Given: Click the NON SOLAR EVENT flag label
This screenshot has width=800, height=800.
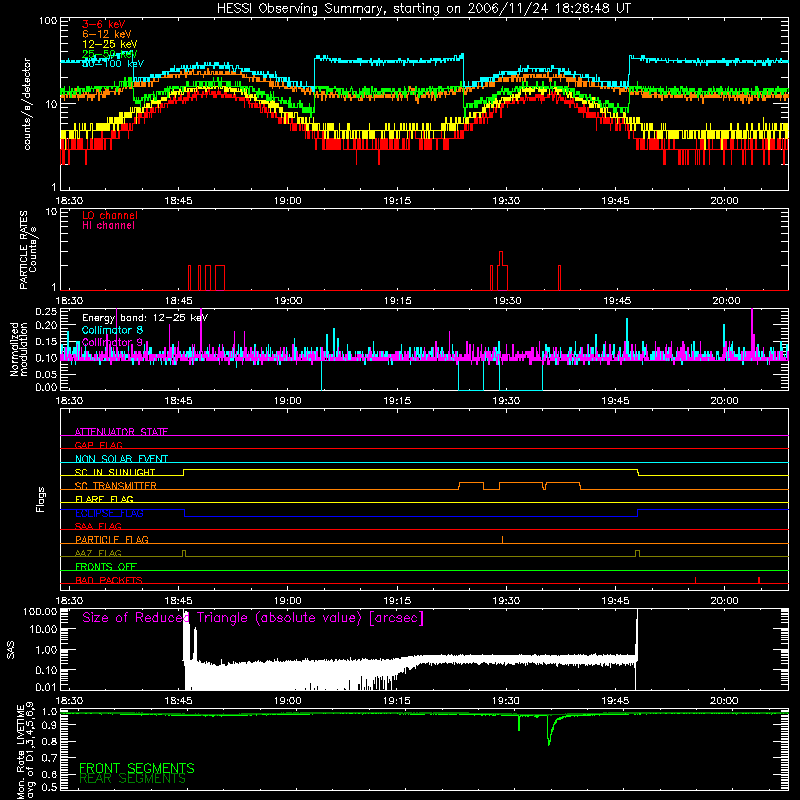Looking at the screenshot, I should (121, 459).
